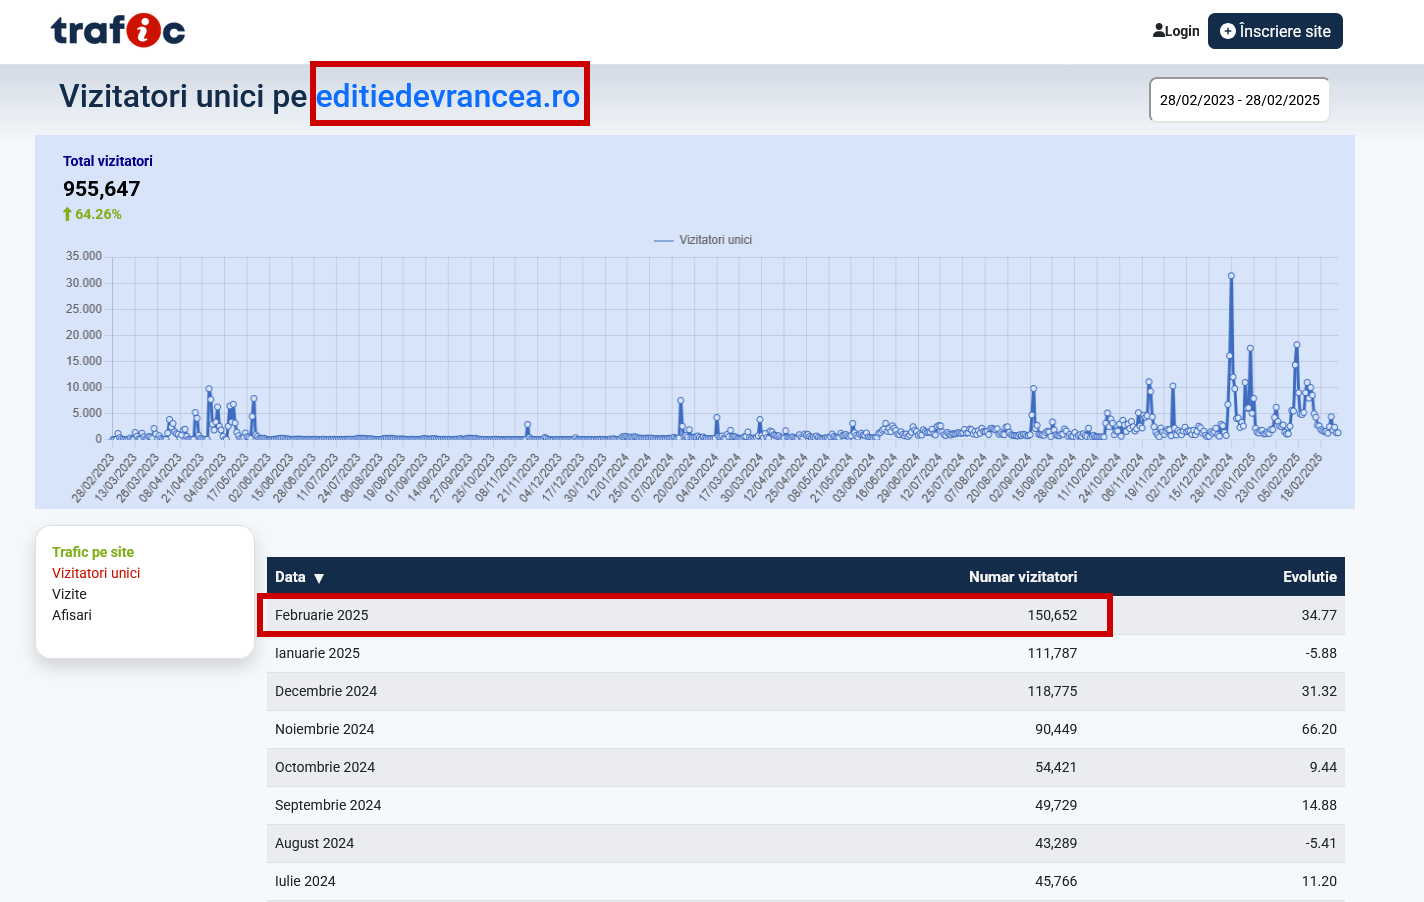Sort table by Data arrow
This screenshot has width=1424, height=902.
pos(319,578)
